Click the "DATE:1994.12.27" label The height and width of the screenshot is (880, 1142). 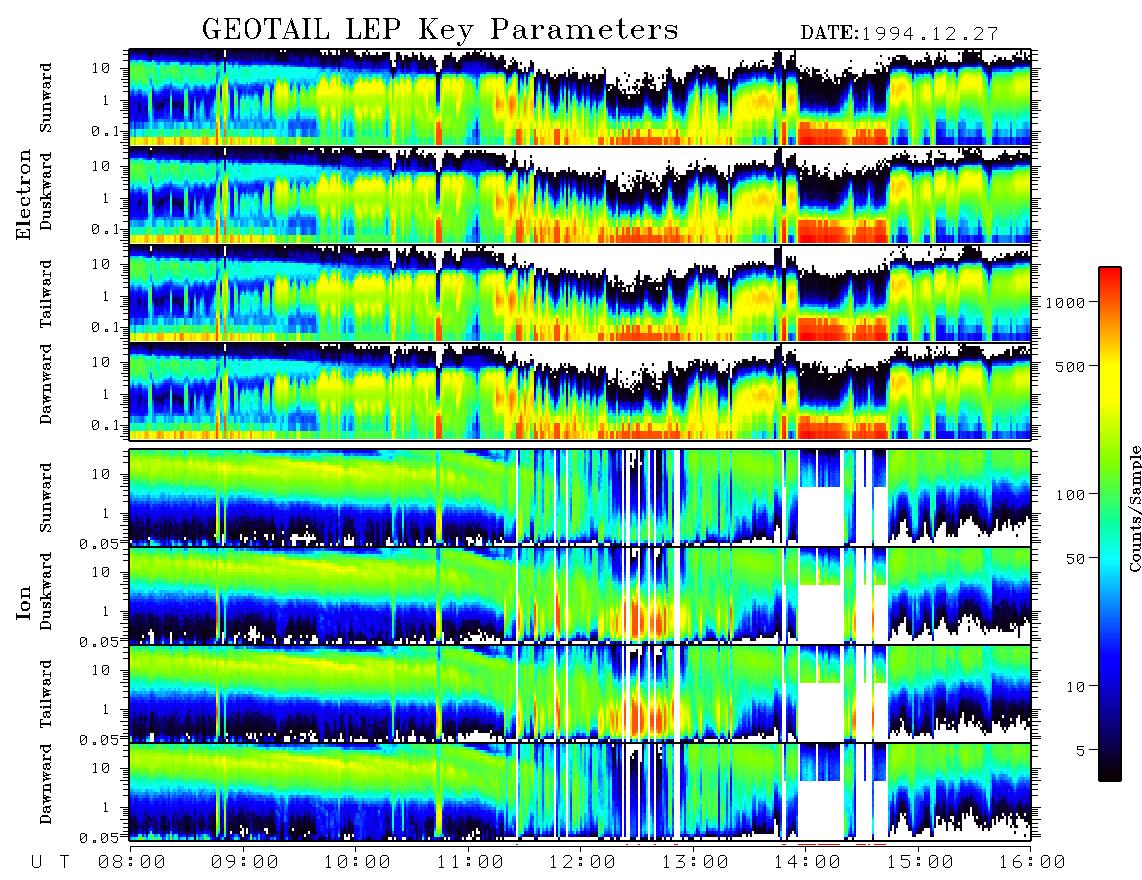pos(899,34)
